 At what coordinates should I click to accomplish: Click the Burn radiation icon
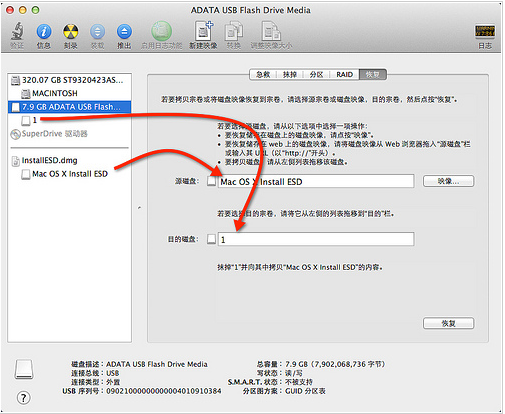point(71,32)
